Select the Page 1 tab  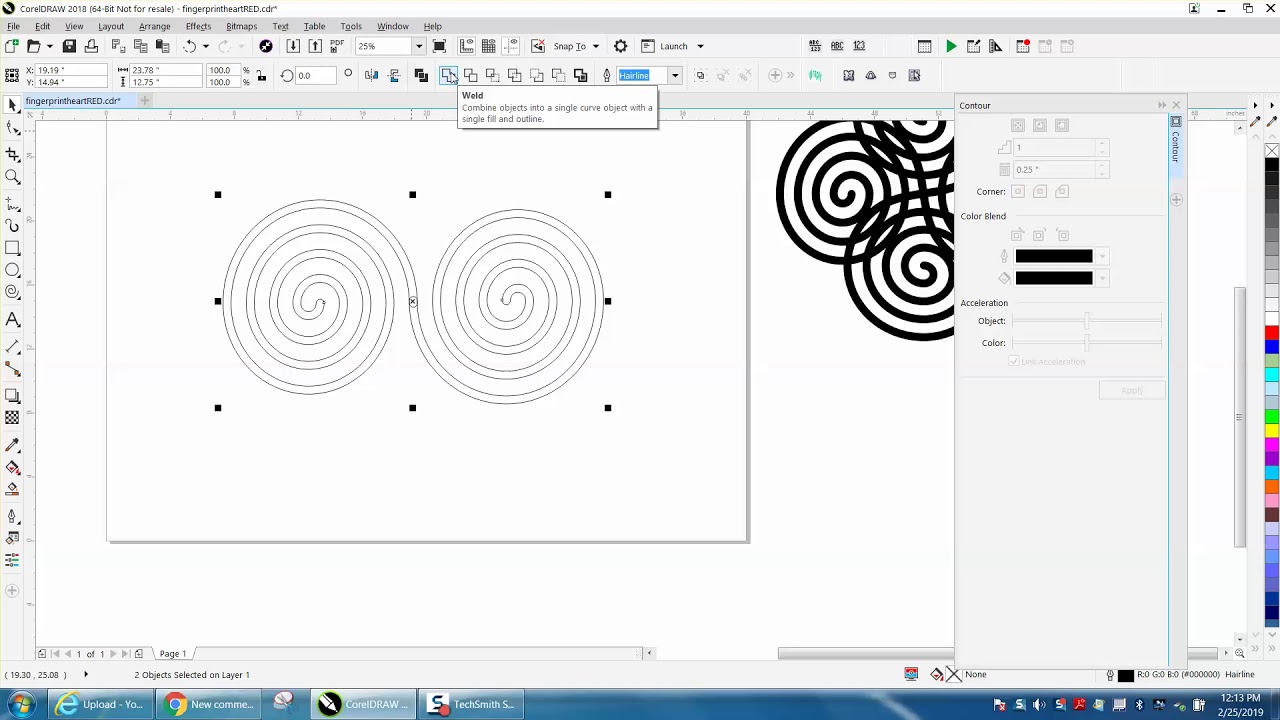tap(173, 654)
